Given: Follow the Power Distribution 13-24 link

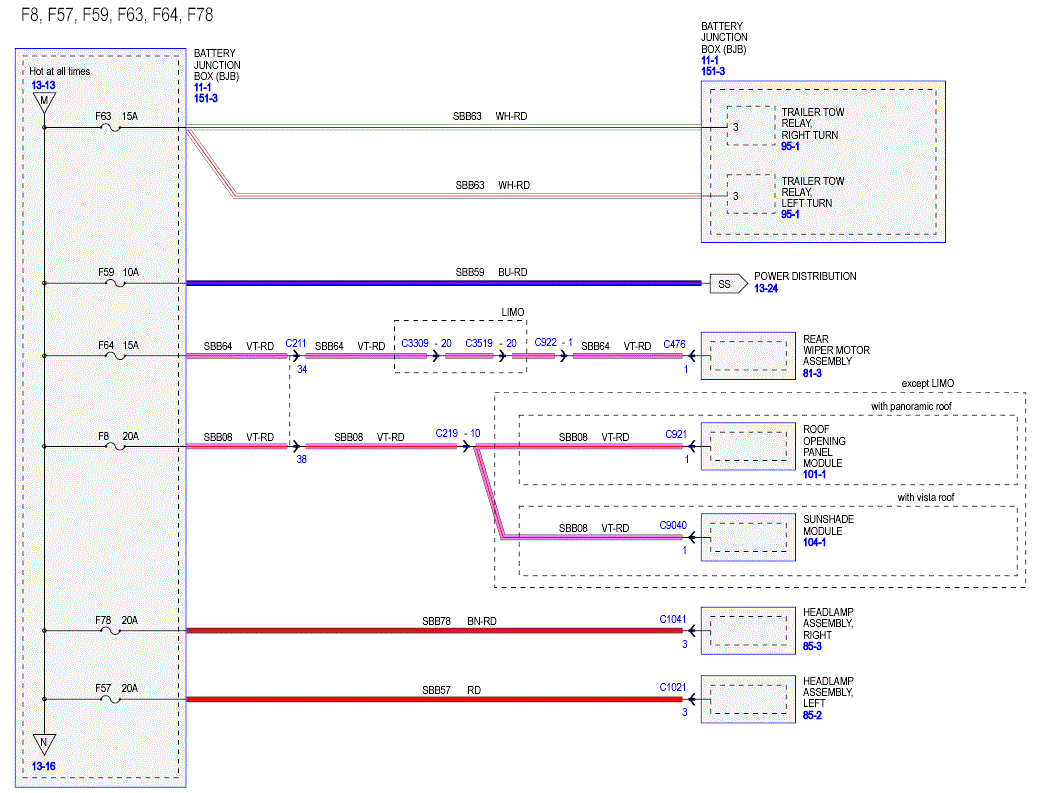Looking at the screenshot, I should [766, 288].
